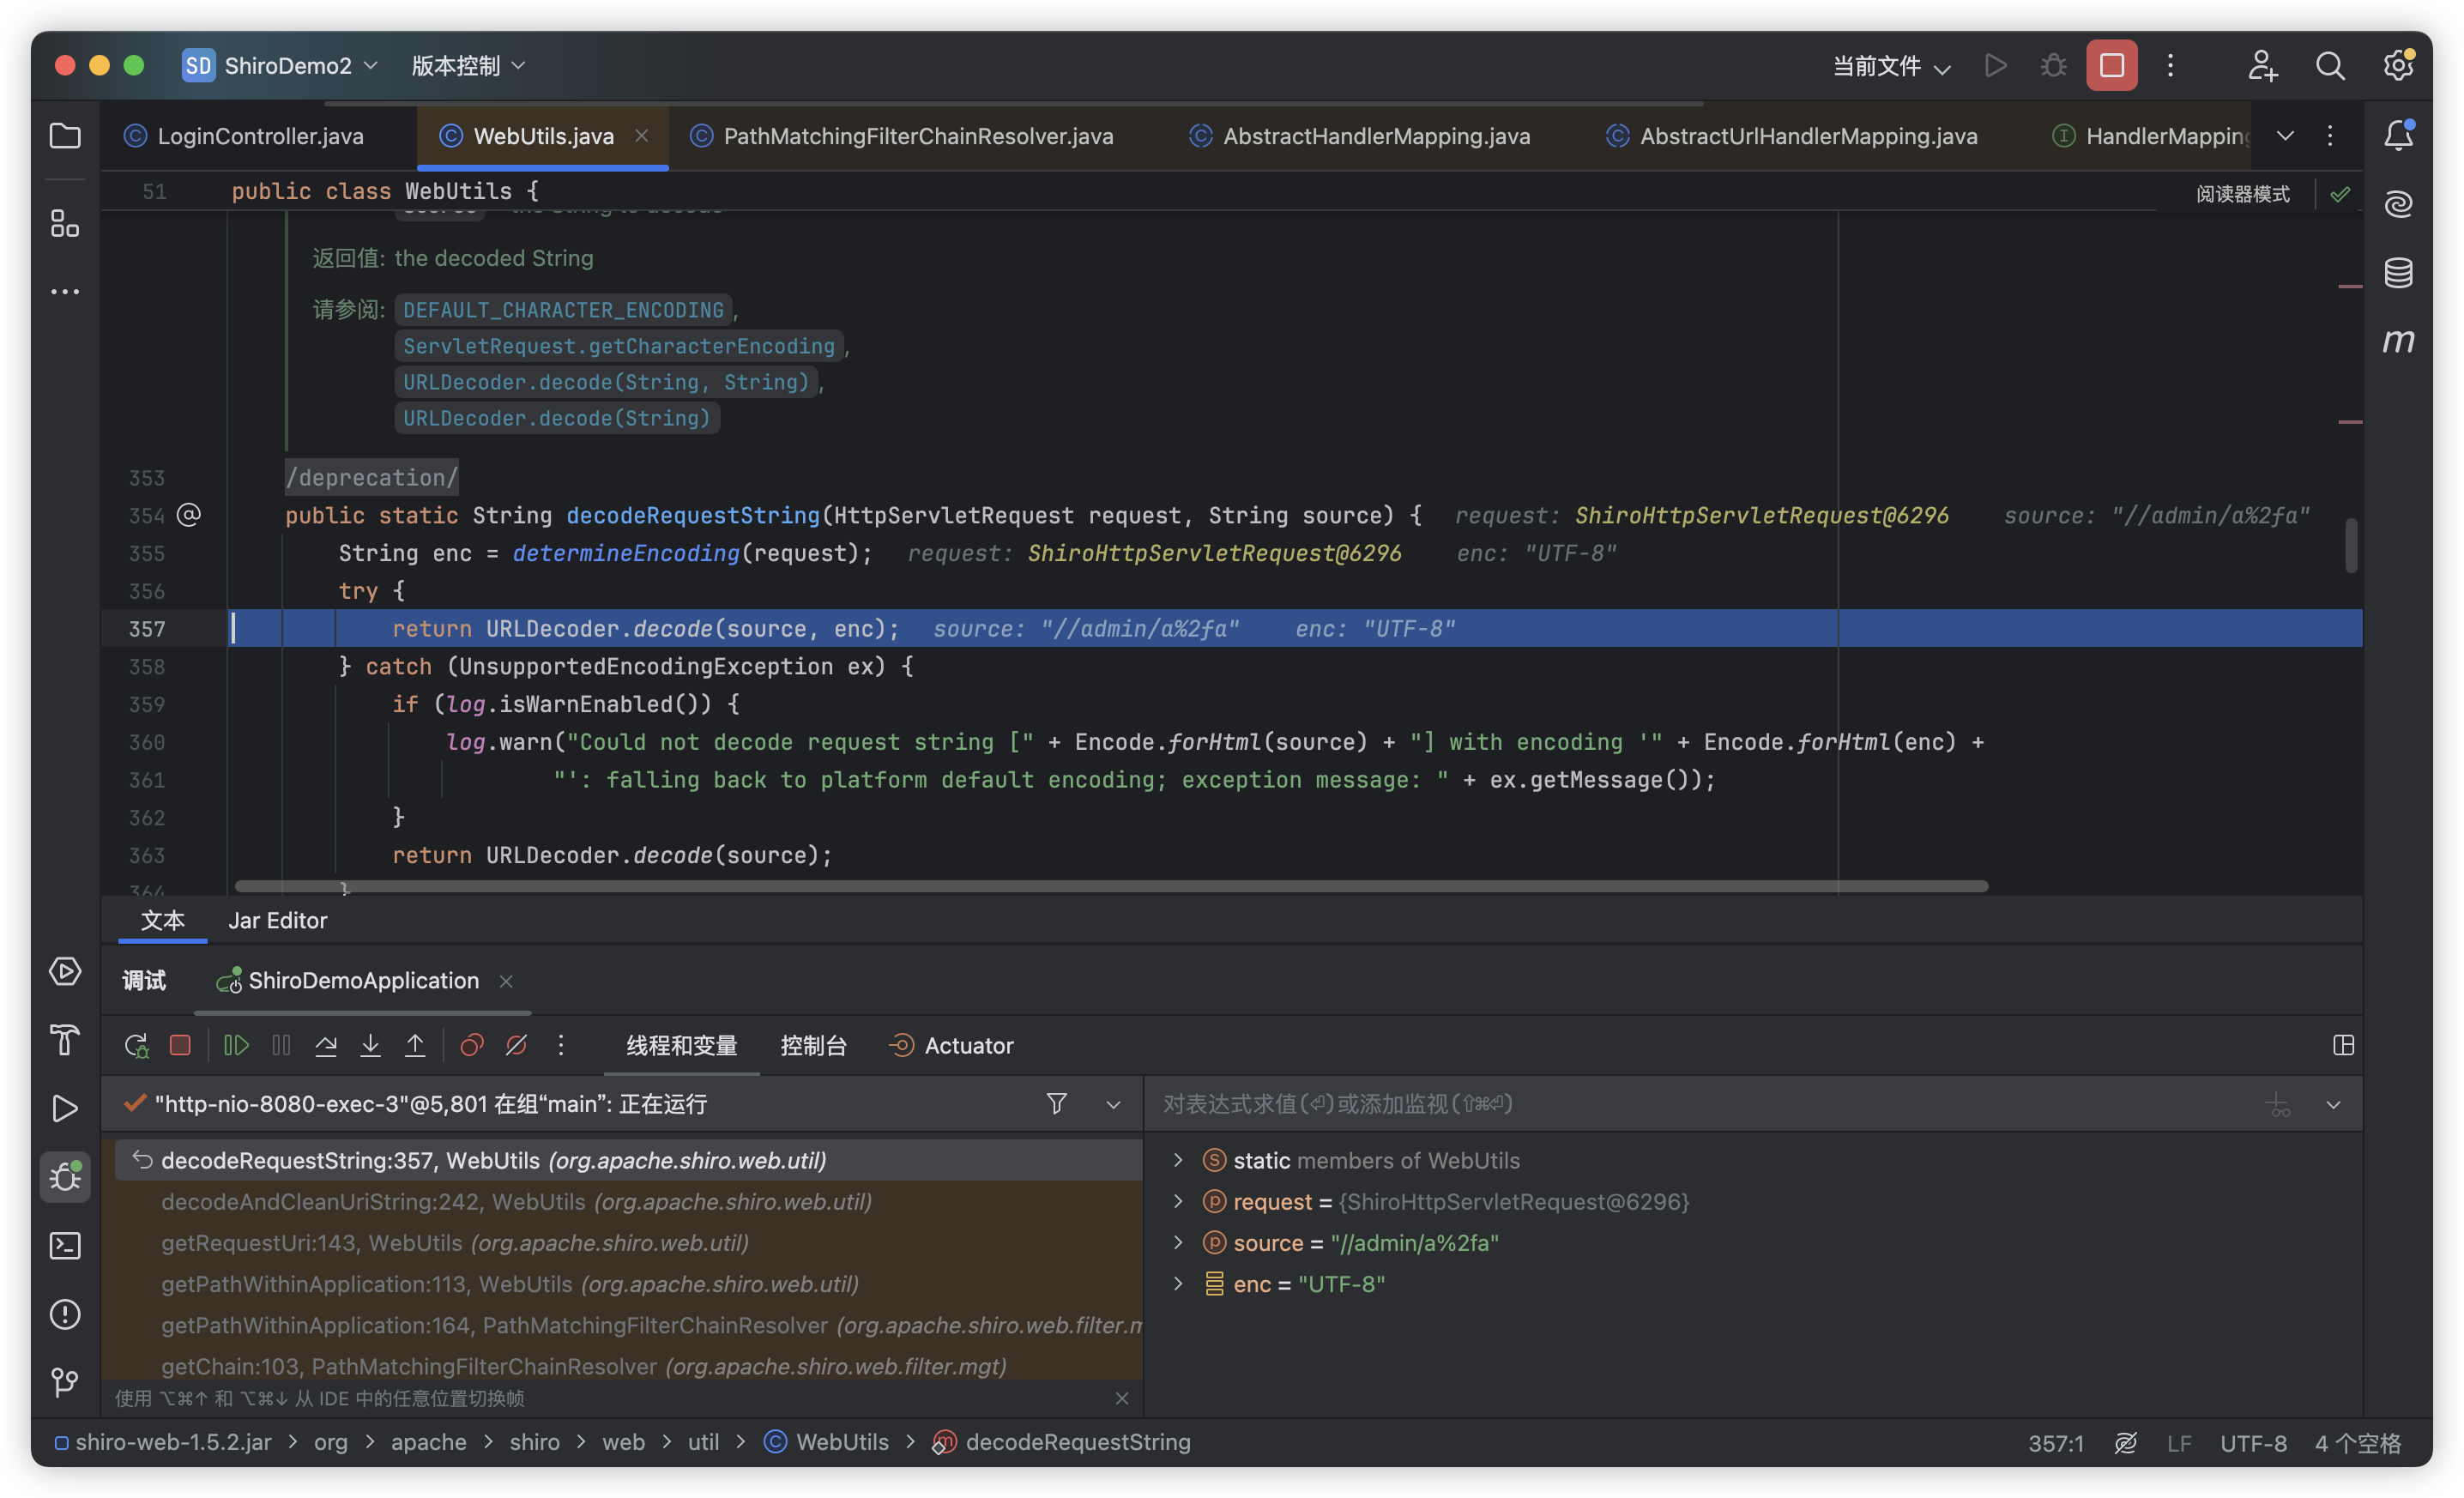This screenshot has width=2464, height=1498.
Task: Open the Git tool window
Action: [x=65, y=1382]
